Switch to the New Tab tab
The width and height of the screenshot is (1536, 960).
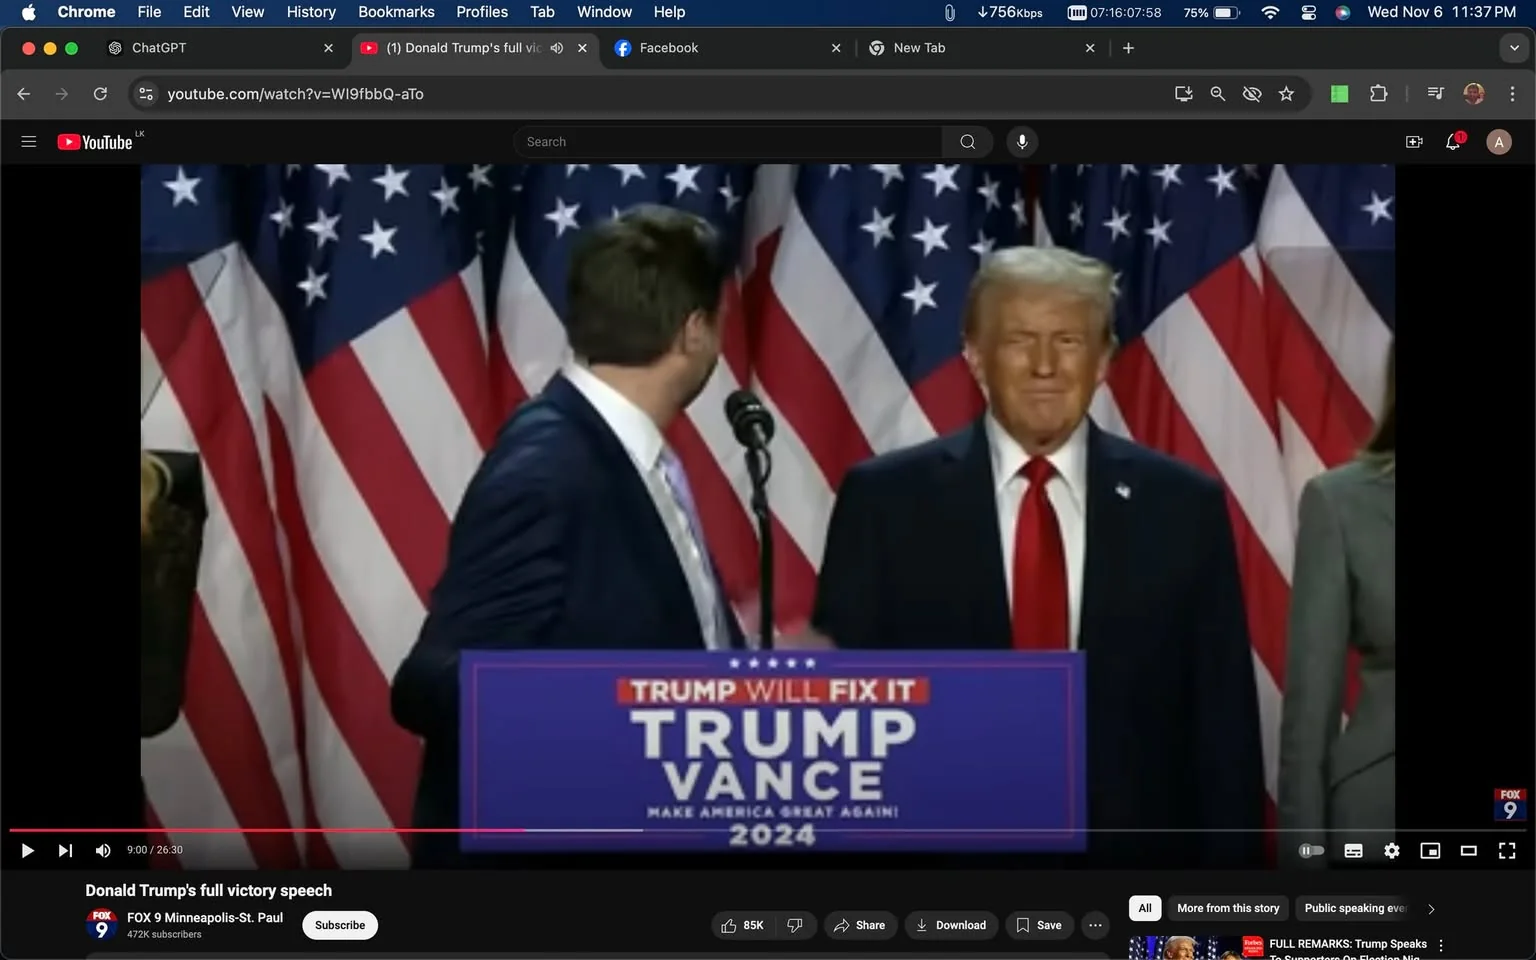[x=982, y=48]
